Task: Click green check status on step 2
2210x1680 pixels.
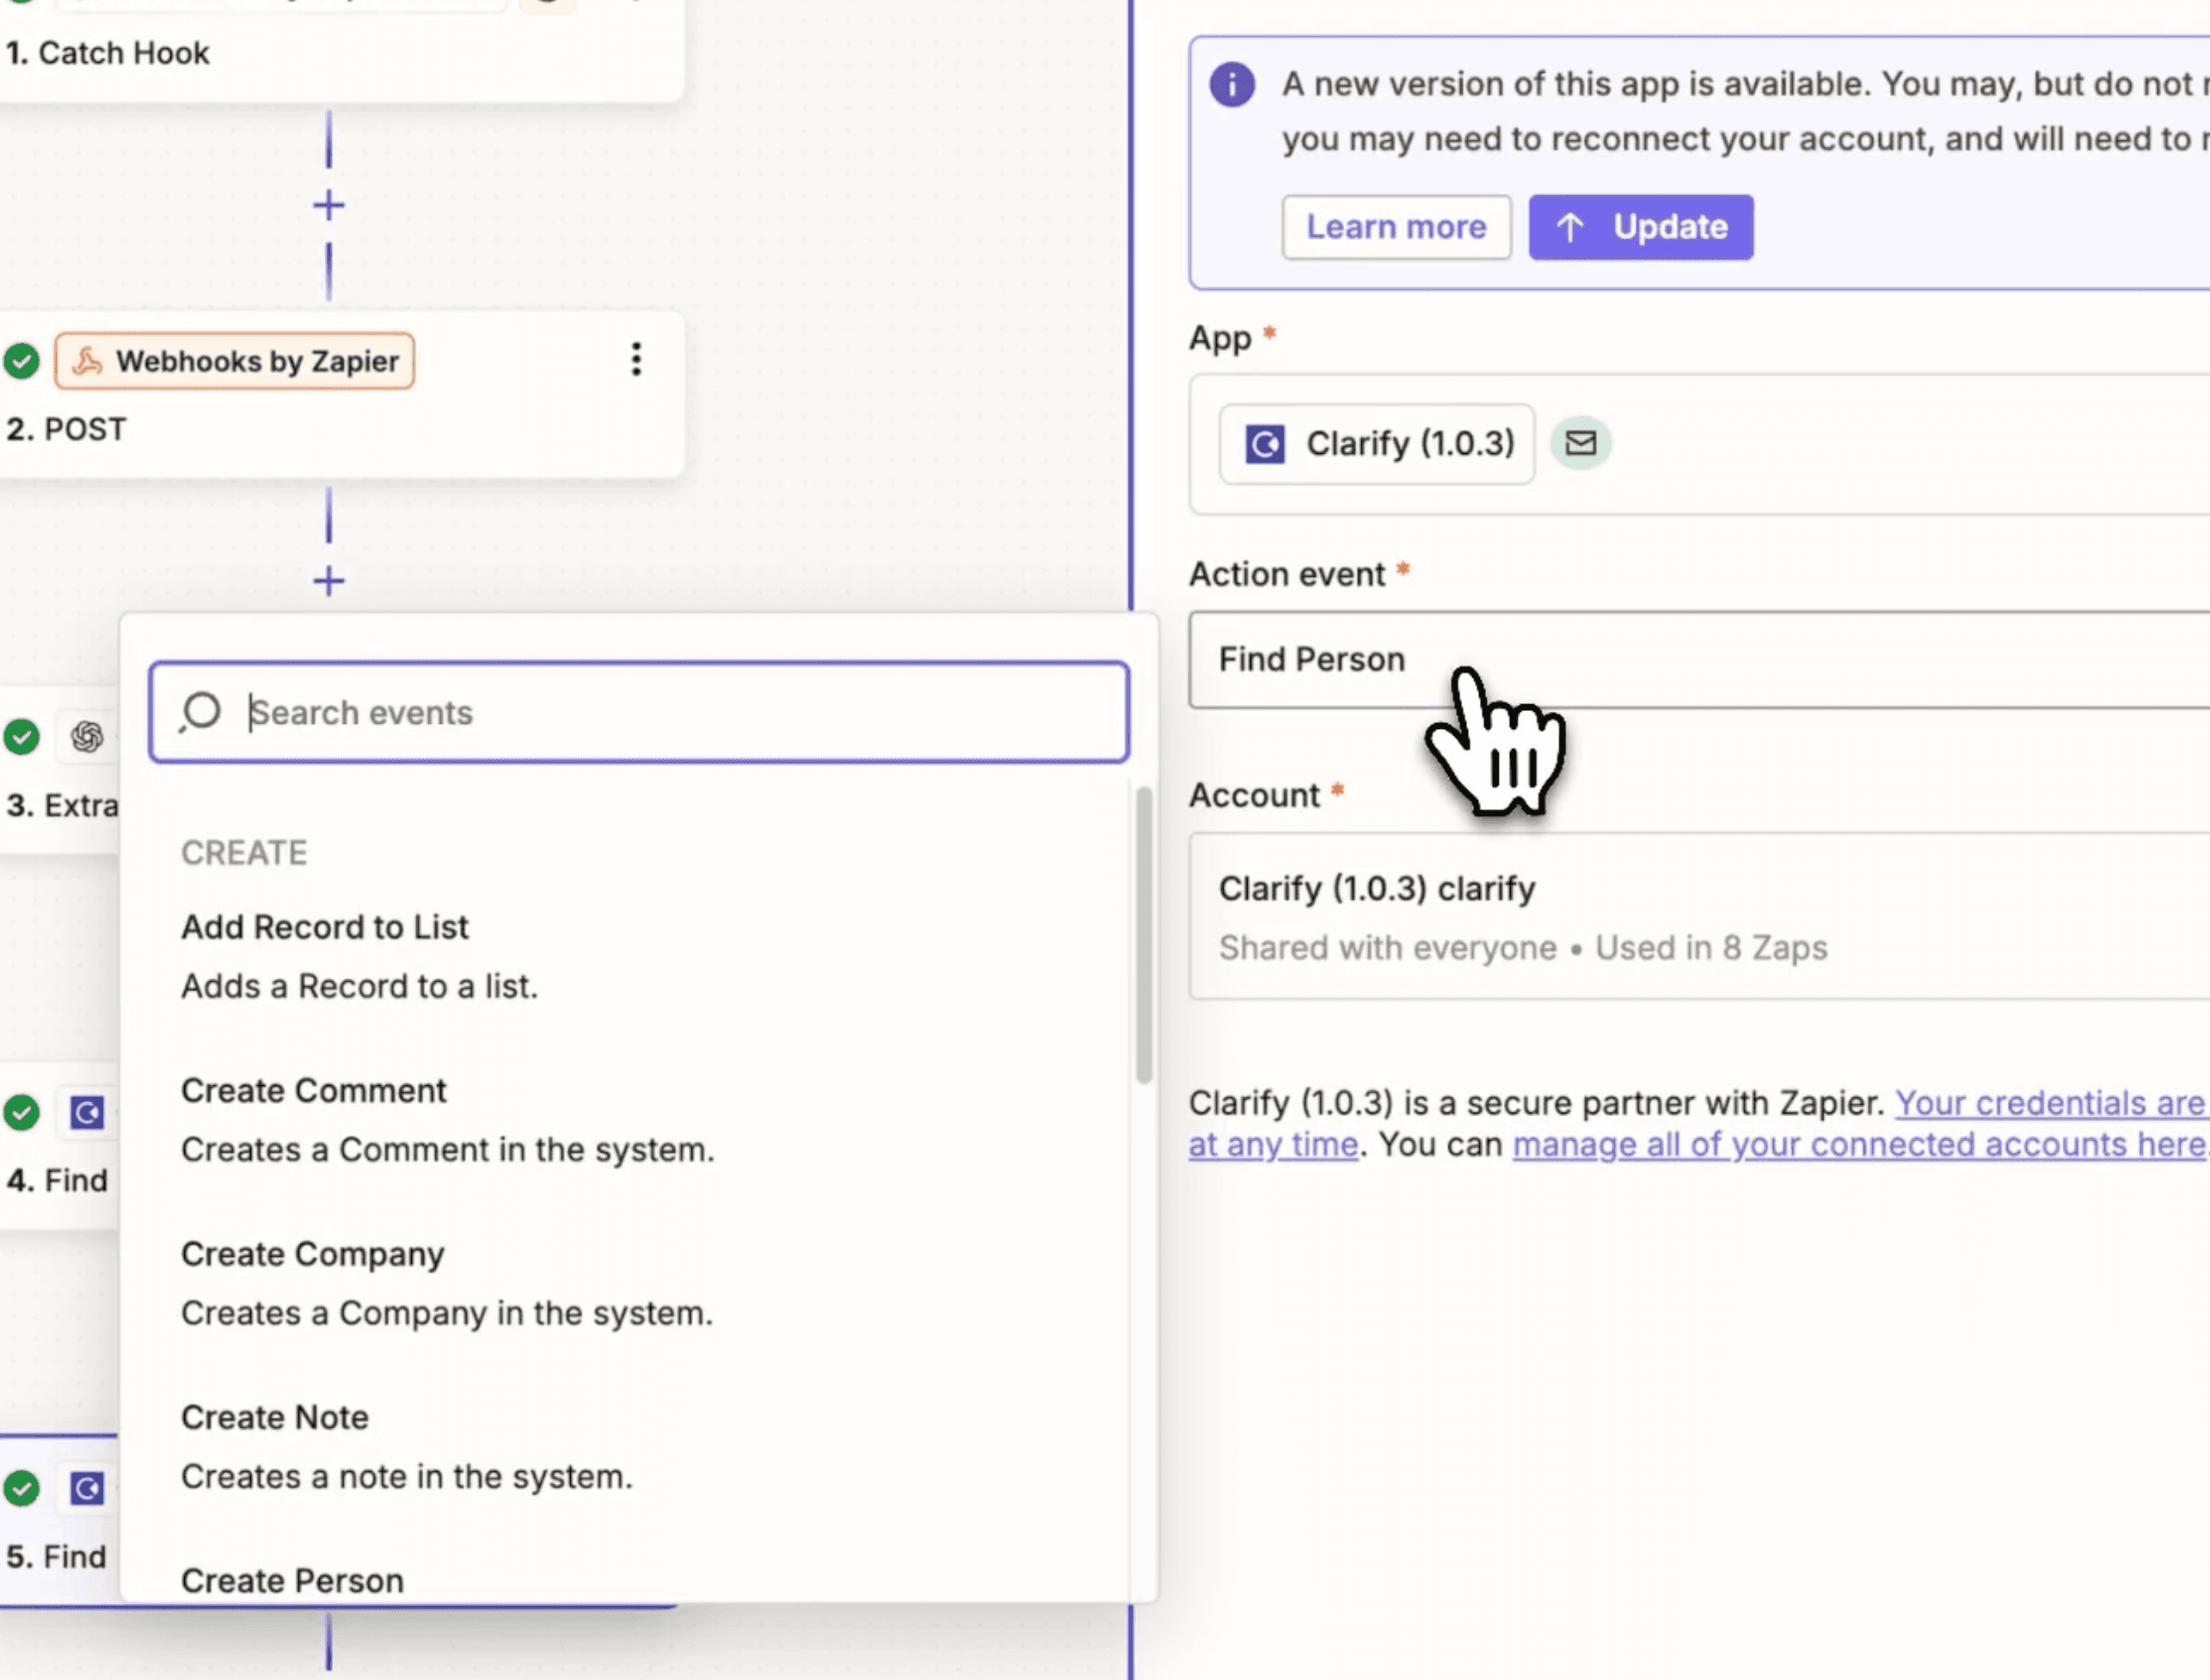Action: click(21, 361)
